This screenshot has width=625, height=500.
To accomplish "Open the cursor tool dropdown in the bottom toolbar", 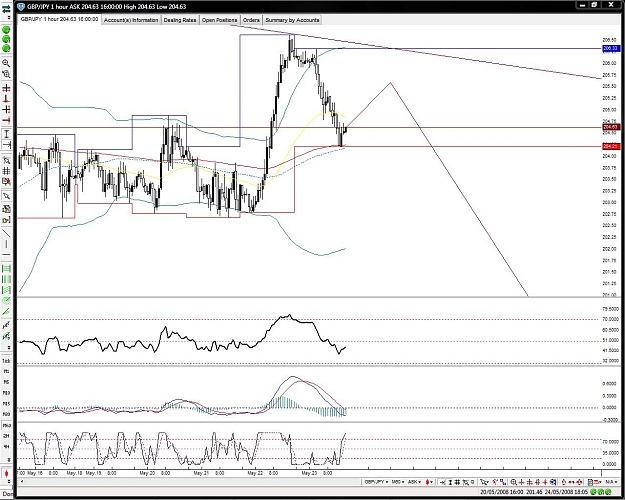I will [483, 482].
